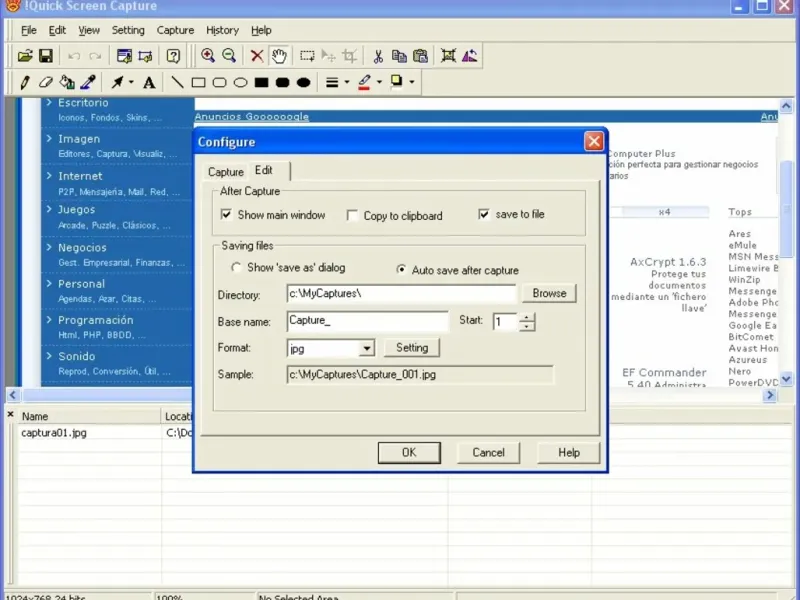Click the Base name input field
Screen dimensions: 800x600
click(367, 321)
